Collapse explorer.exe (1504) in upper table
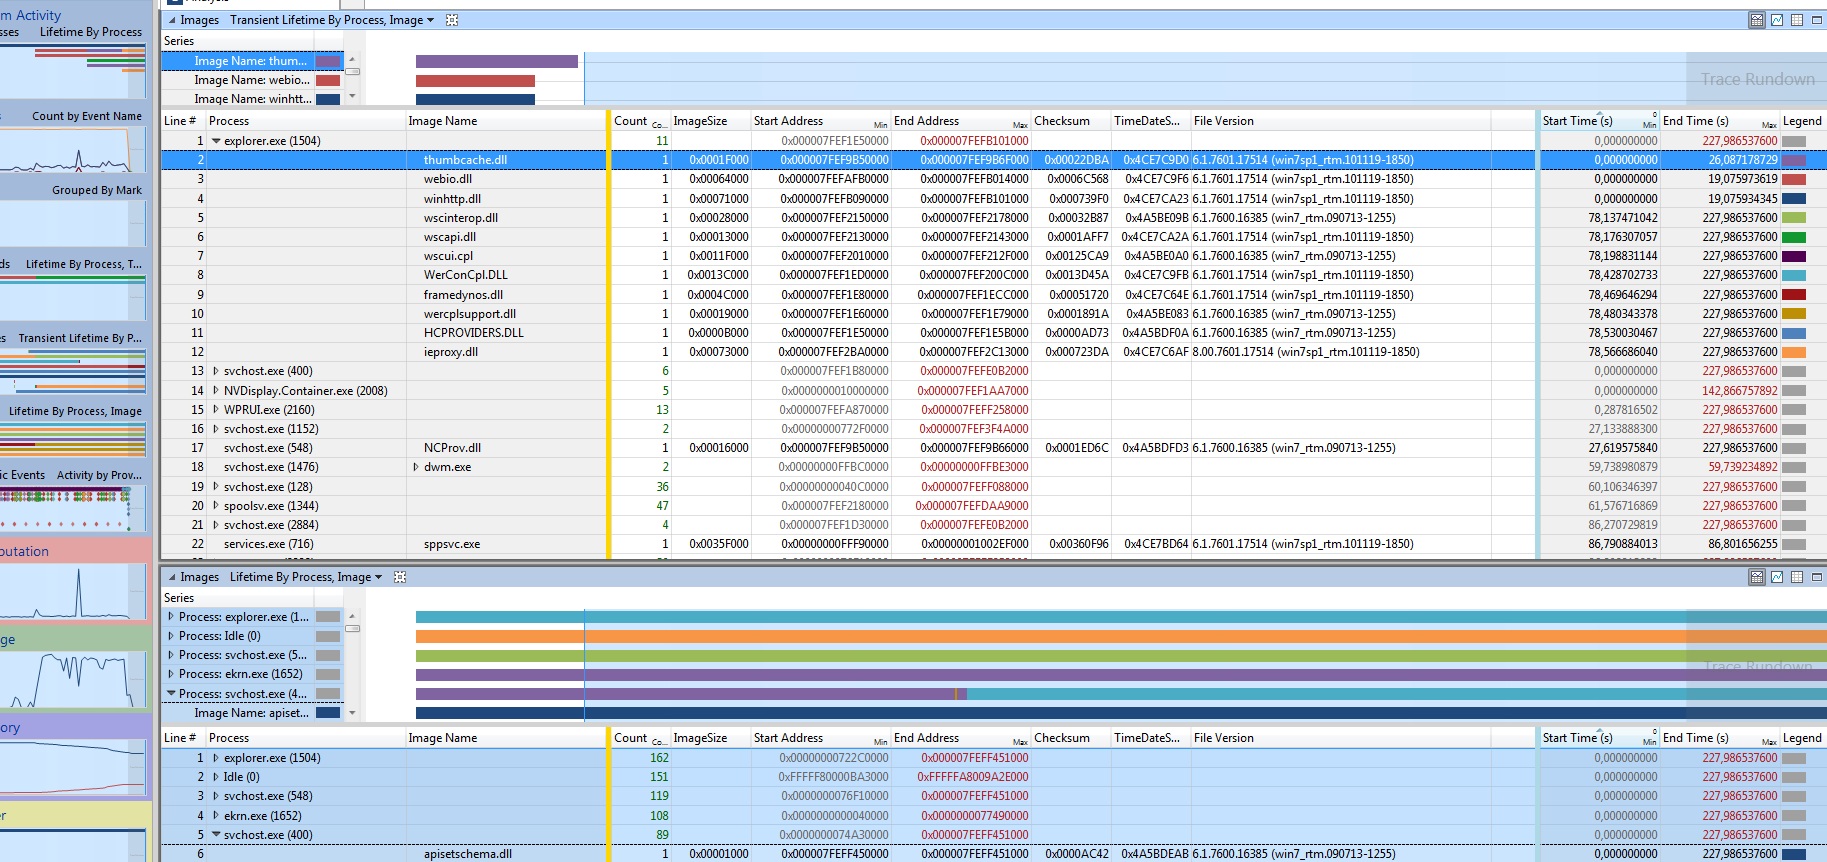Viewport: 1827px width, 862px height. coord(215,141)
